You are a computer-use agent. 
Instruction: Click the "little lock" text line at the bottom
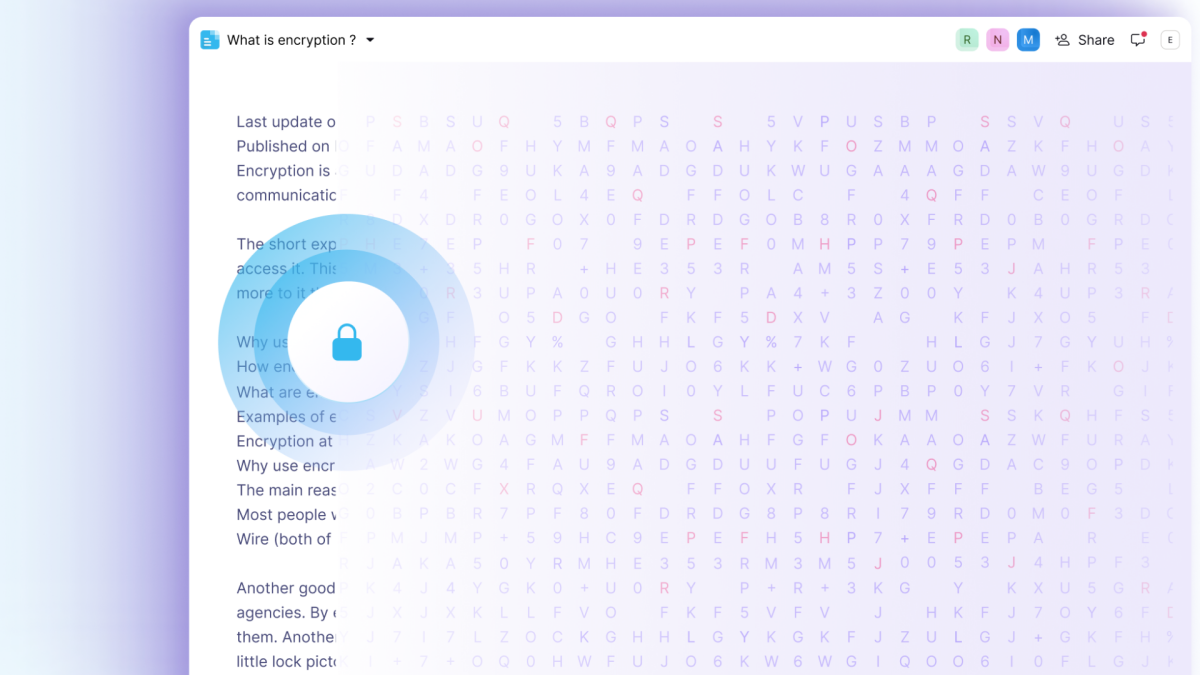point(285,661)
